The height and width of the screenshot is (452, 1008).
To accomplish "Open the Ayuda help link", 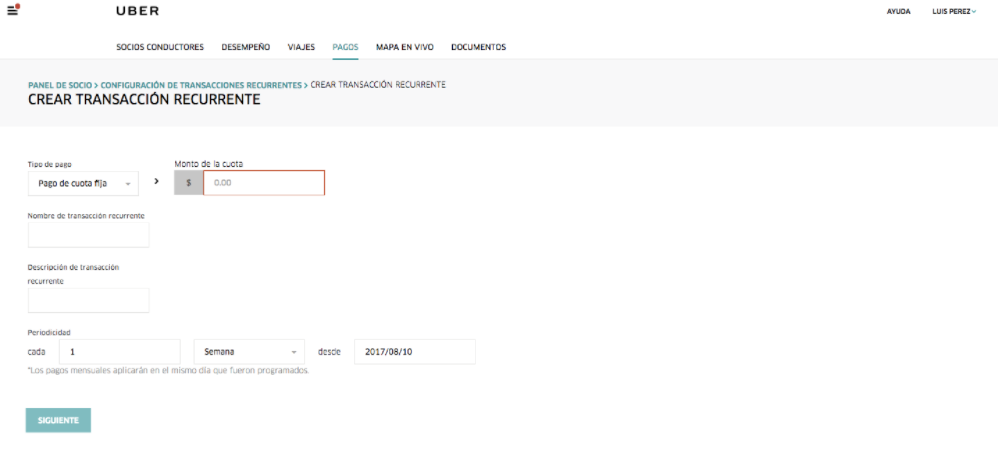I will click(898, 11).
